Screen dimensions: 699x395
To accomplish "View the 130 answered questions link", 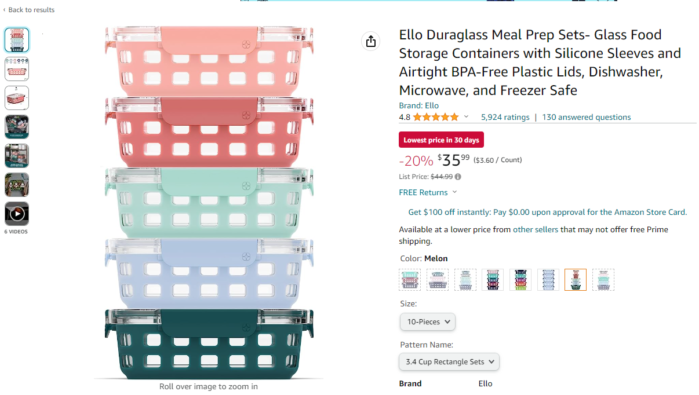I will pos(586,117).
